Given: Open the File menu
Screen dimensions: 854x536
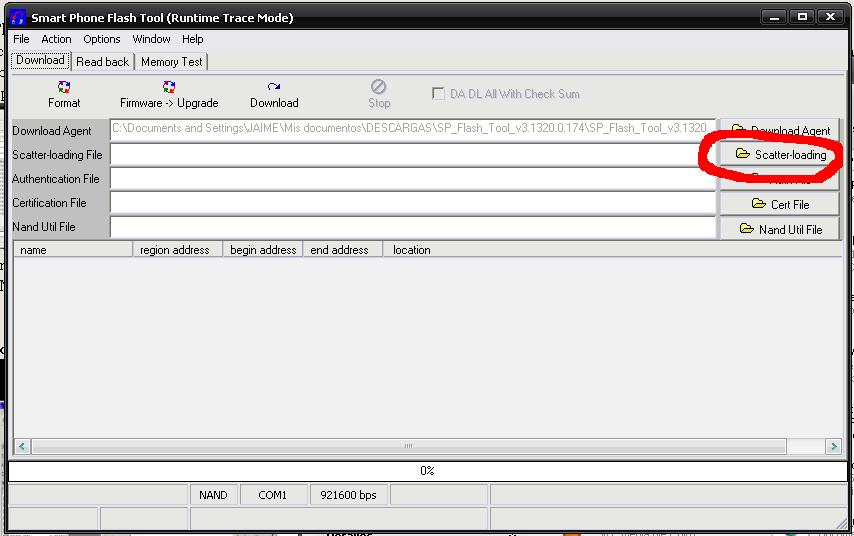Looking at the screenshot, I should (x=21, y=39).
